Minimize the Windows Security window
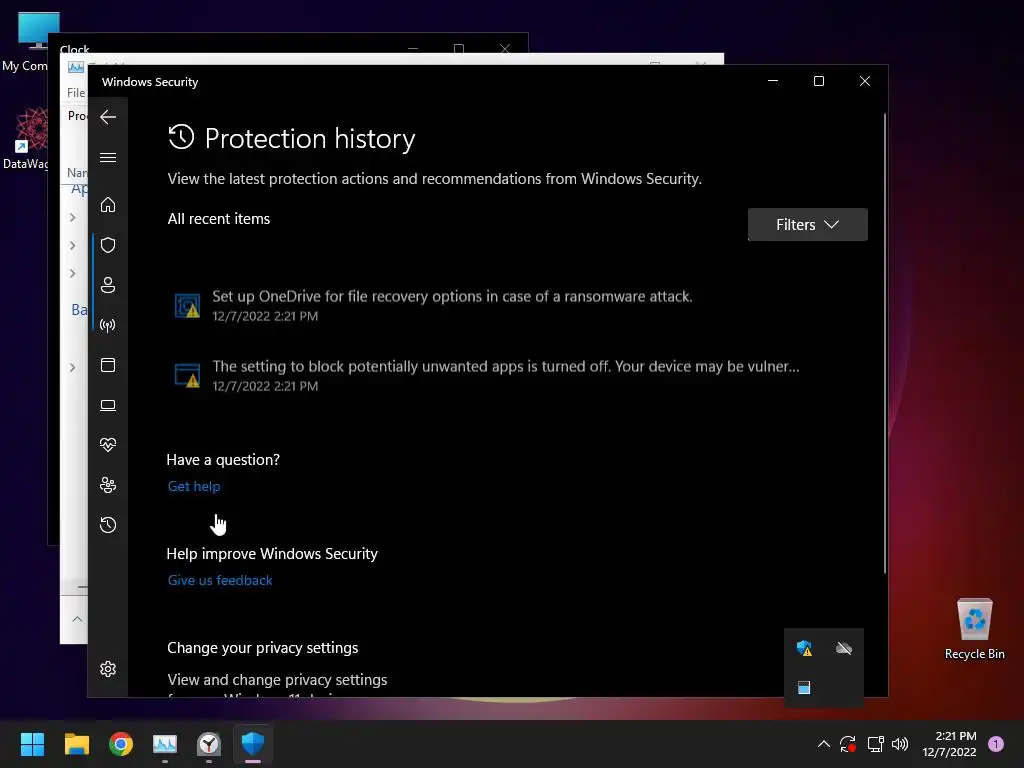Image resolution: width=1024 pixels, height=768 pixels. (773, 81)
